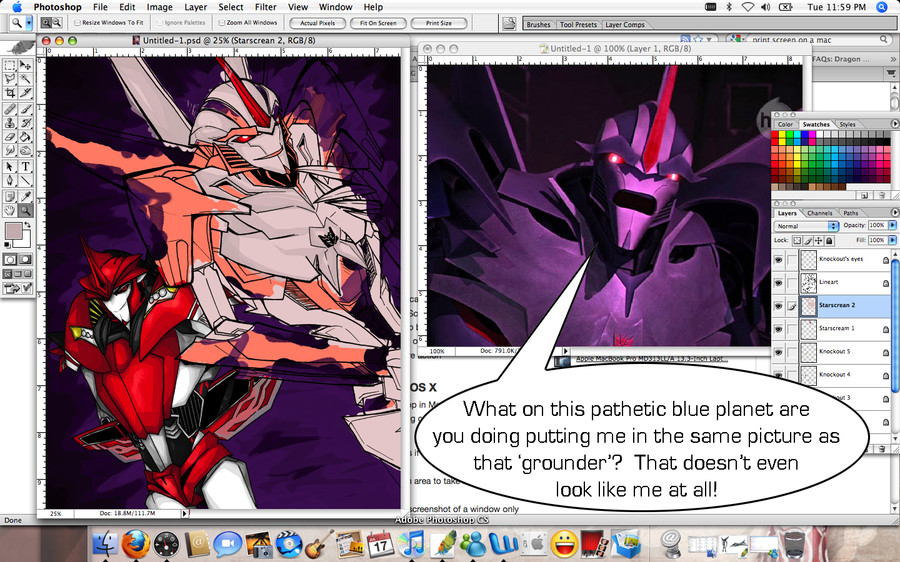The image size is (900, 562).
Task: Select the Notes tool
Action: pyautogui.click(x=10, y=197)
